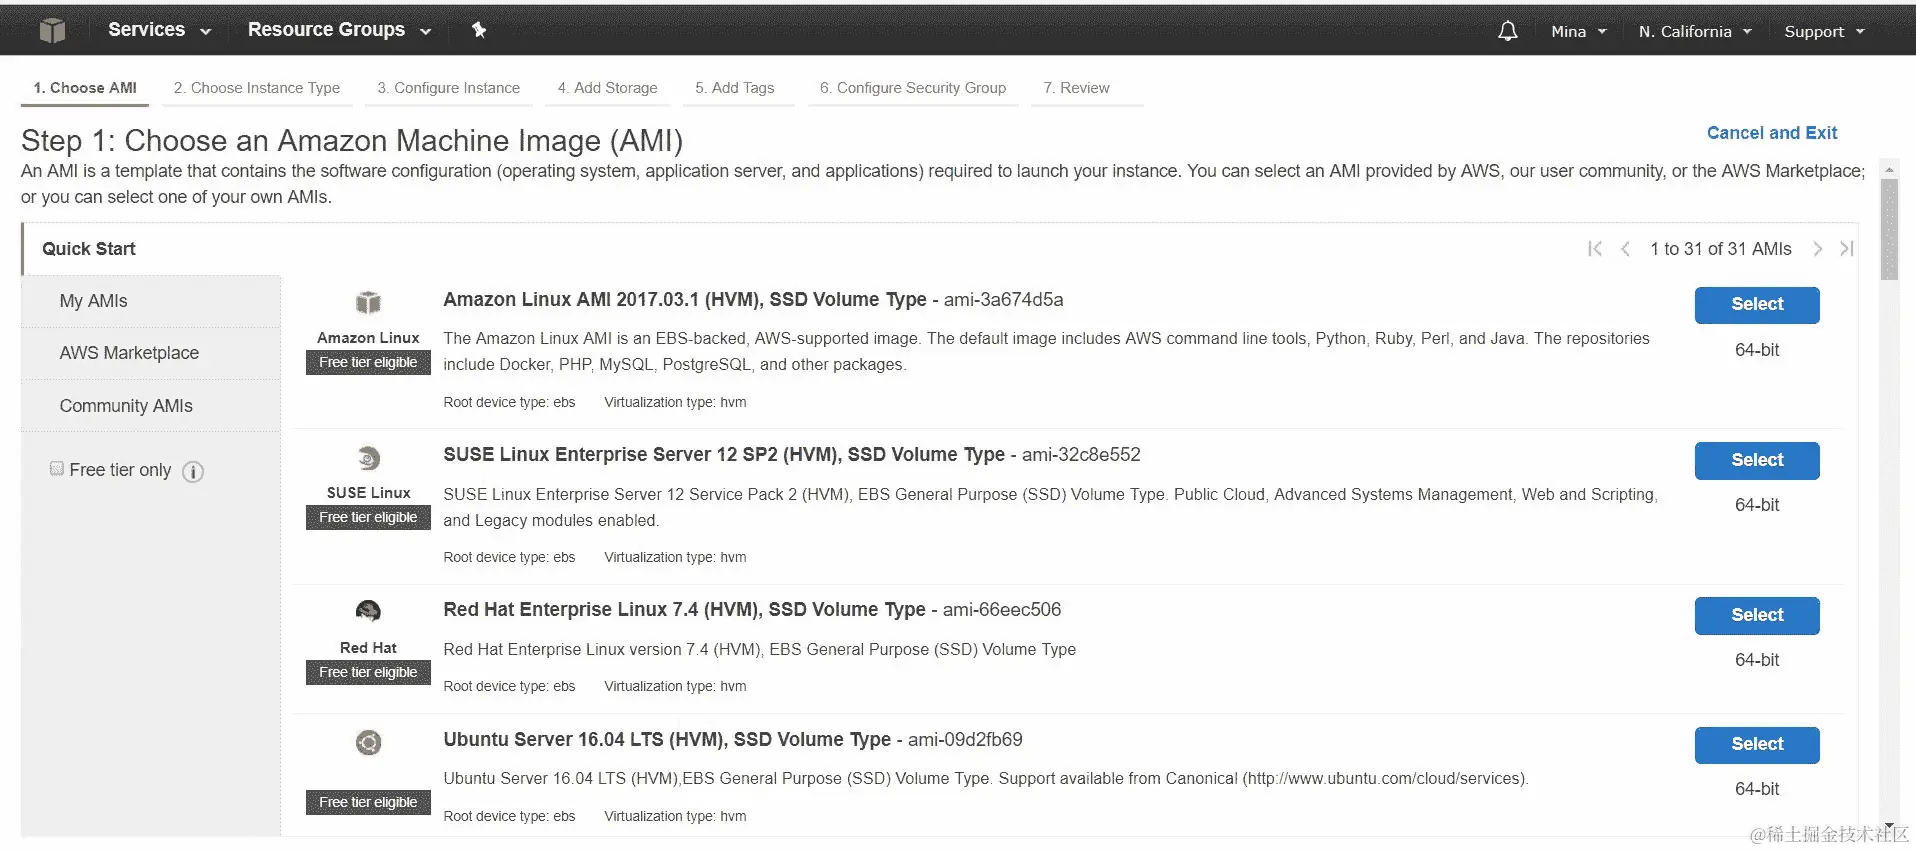Click 64-bit label in Ubuntu row
Screen dimensions: 1916x851
point(1757,789)
